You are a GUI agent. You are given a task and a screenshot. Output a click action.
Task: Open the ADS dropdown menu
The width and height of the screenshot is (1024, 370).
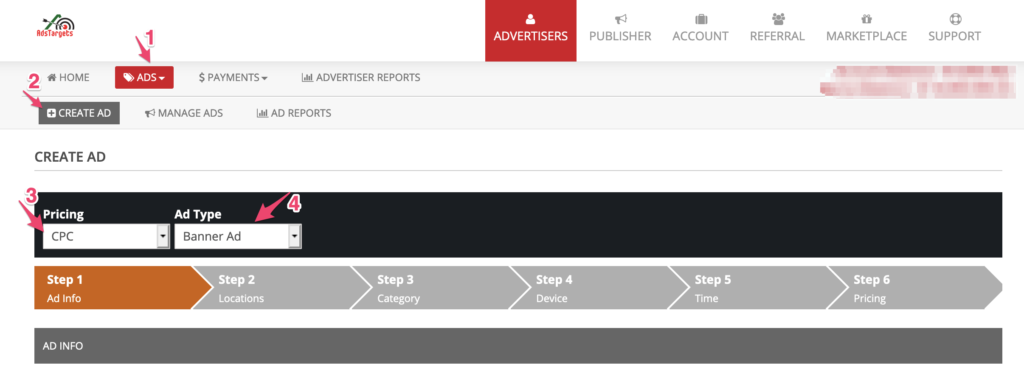(144, 77)
